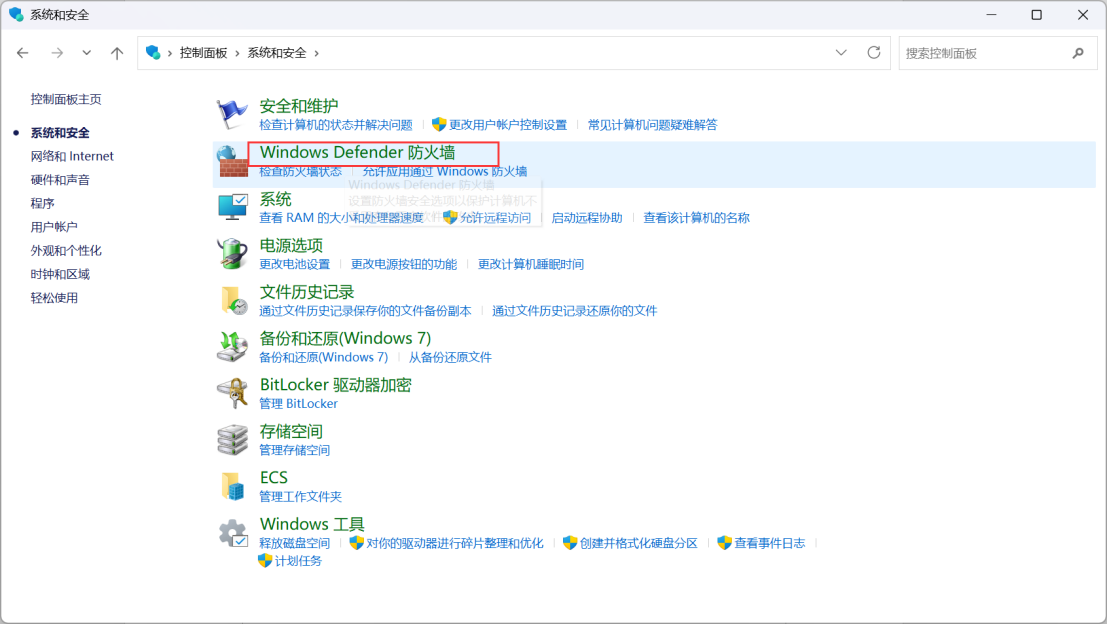Click 允许应用通过 Windows 防火墙

pos(444,172)
